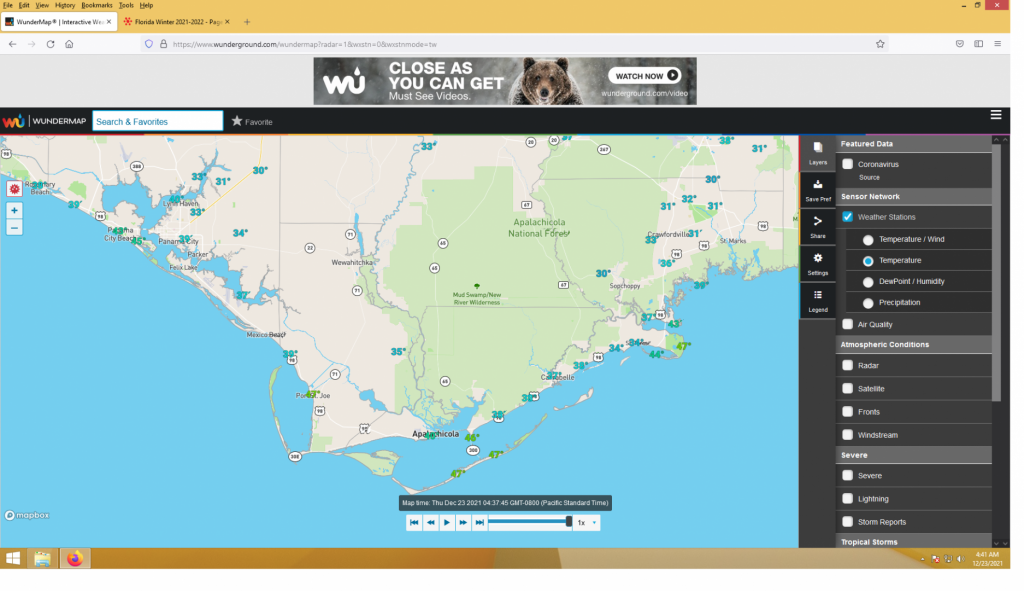Open the 1x playback speed dropdown
Viewport: 1024px width, 591px height.
click(587, 522)
